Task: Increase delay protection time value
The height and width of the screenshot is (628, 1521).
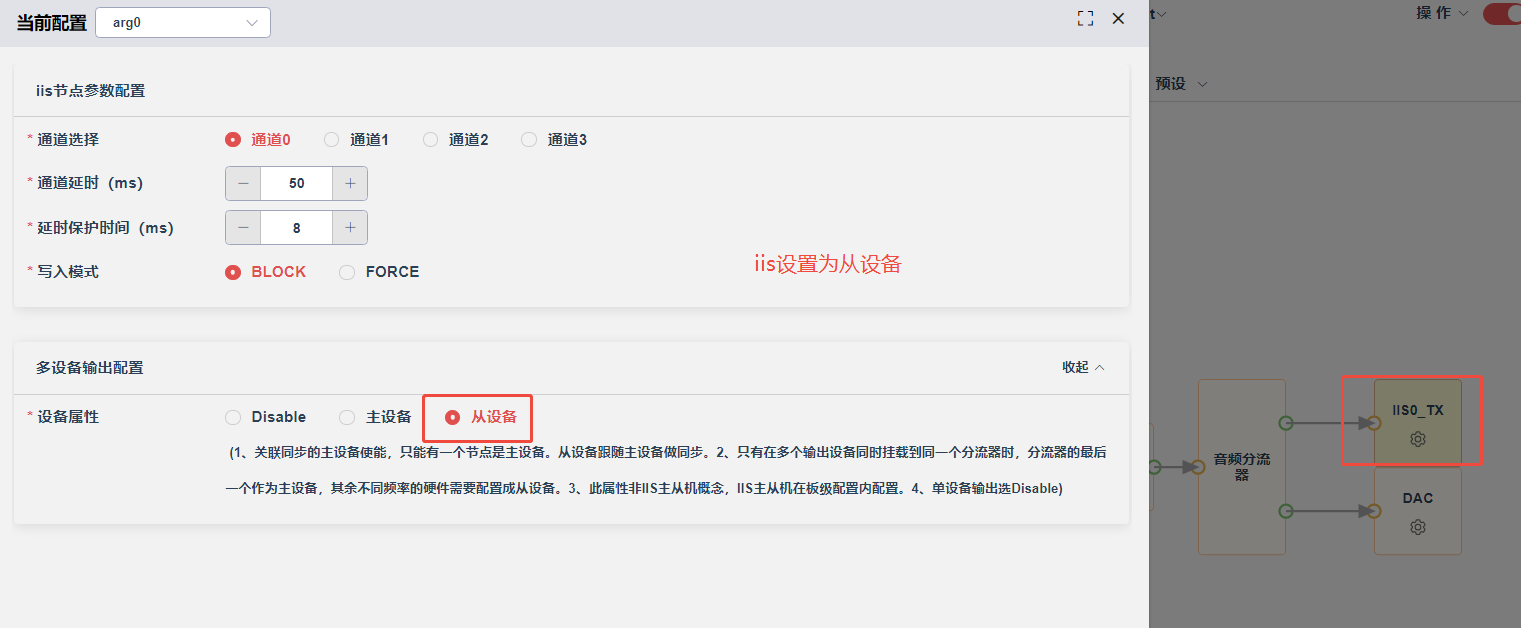Action: 350,228
